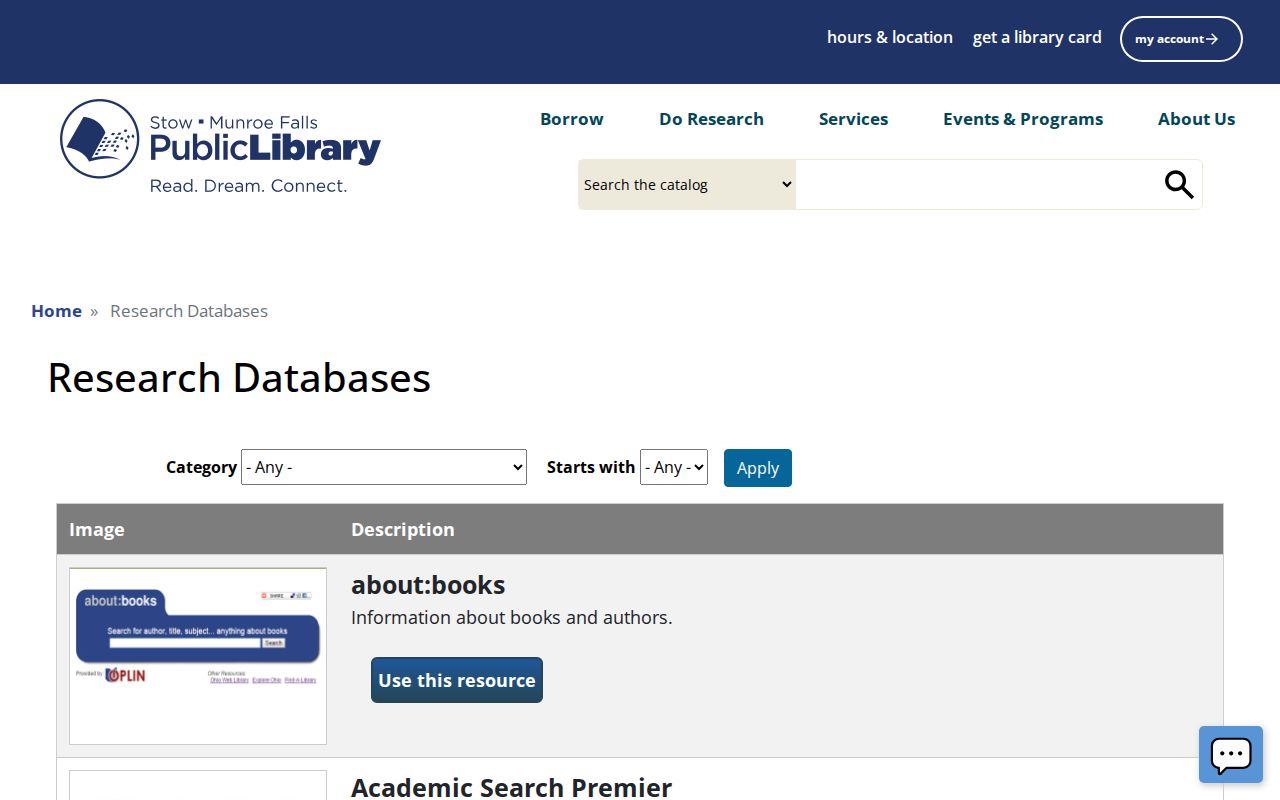This screenshot has height=800, width=1280.
Task: Open the chat bubble widget
Action: (1231, 754)
